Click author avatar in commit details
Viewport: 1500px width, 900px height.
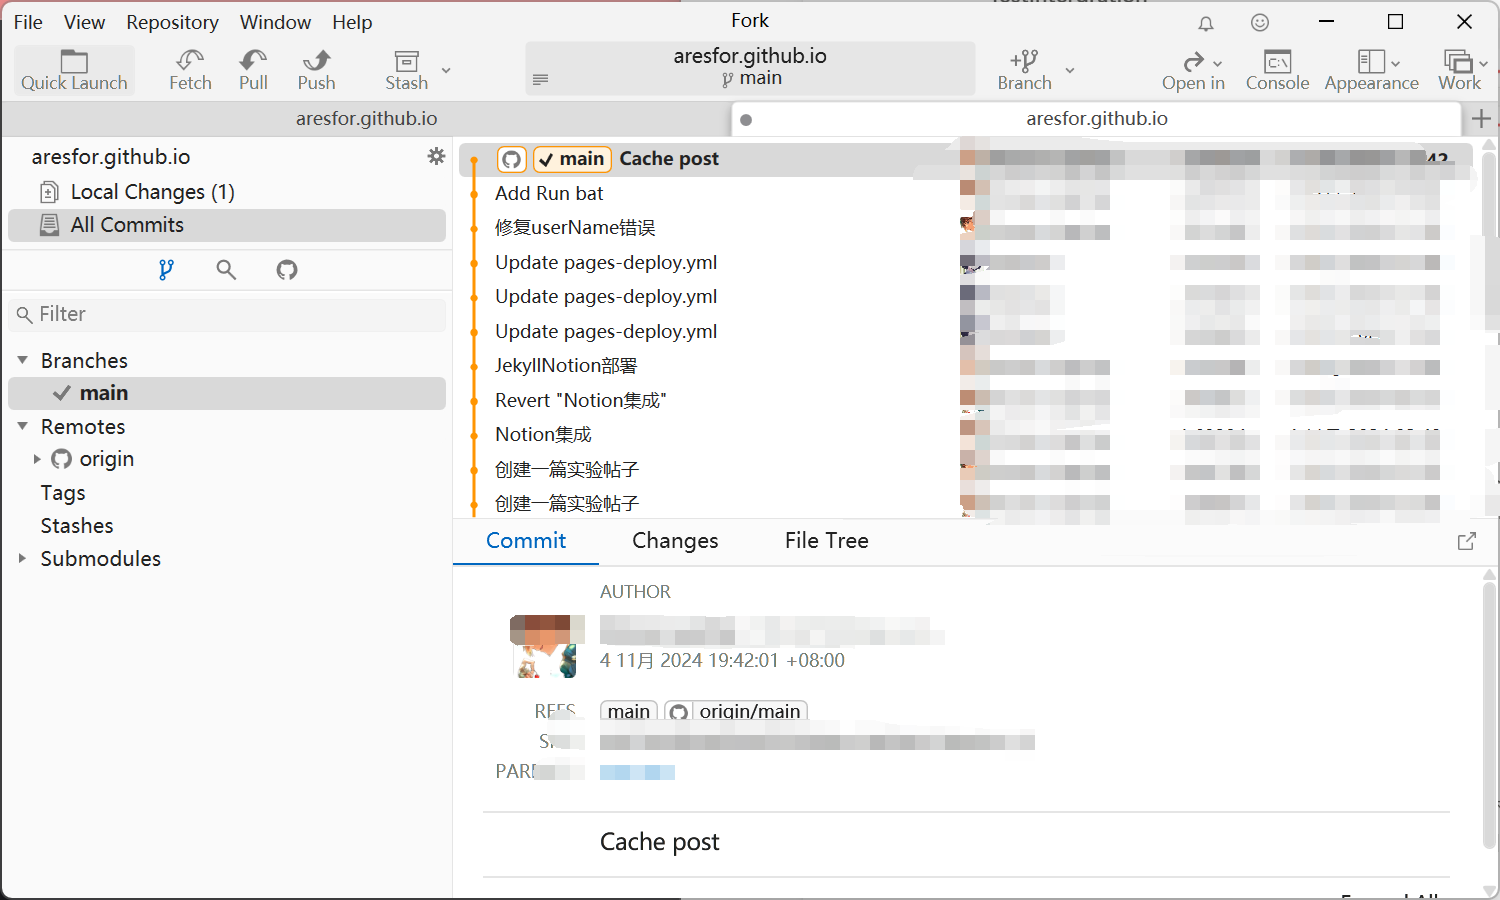point(547,646)
